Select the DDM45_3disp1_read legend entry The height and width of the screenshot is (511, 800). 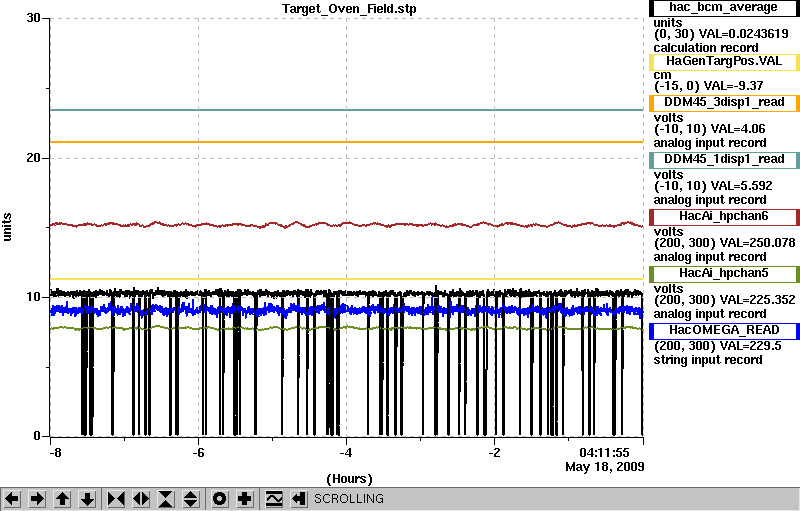724,103
